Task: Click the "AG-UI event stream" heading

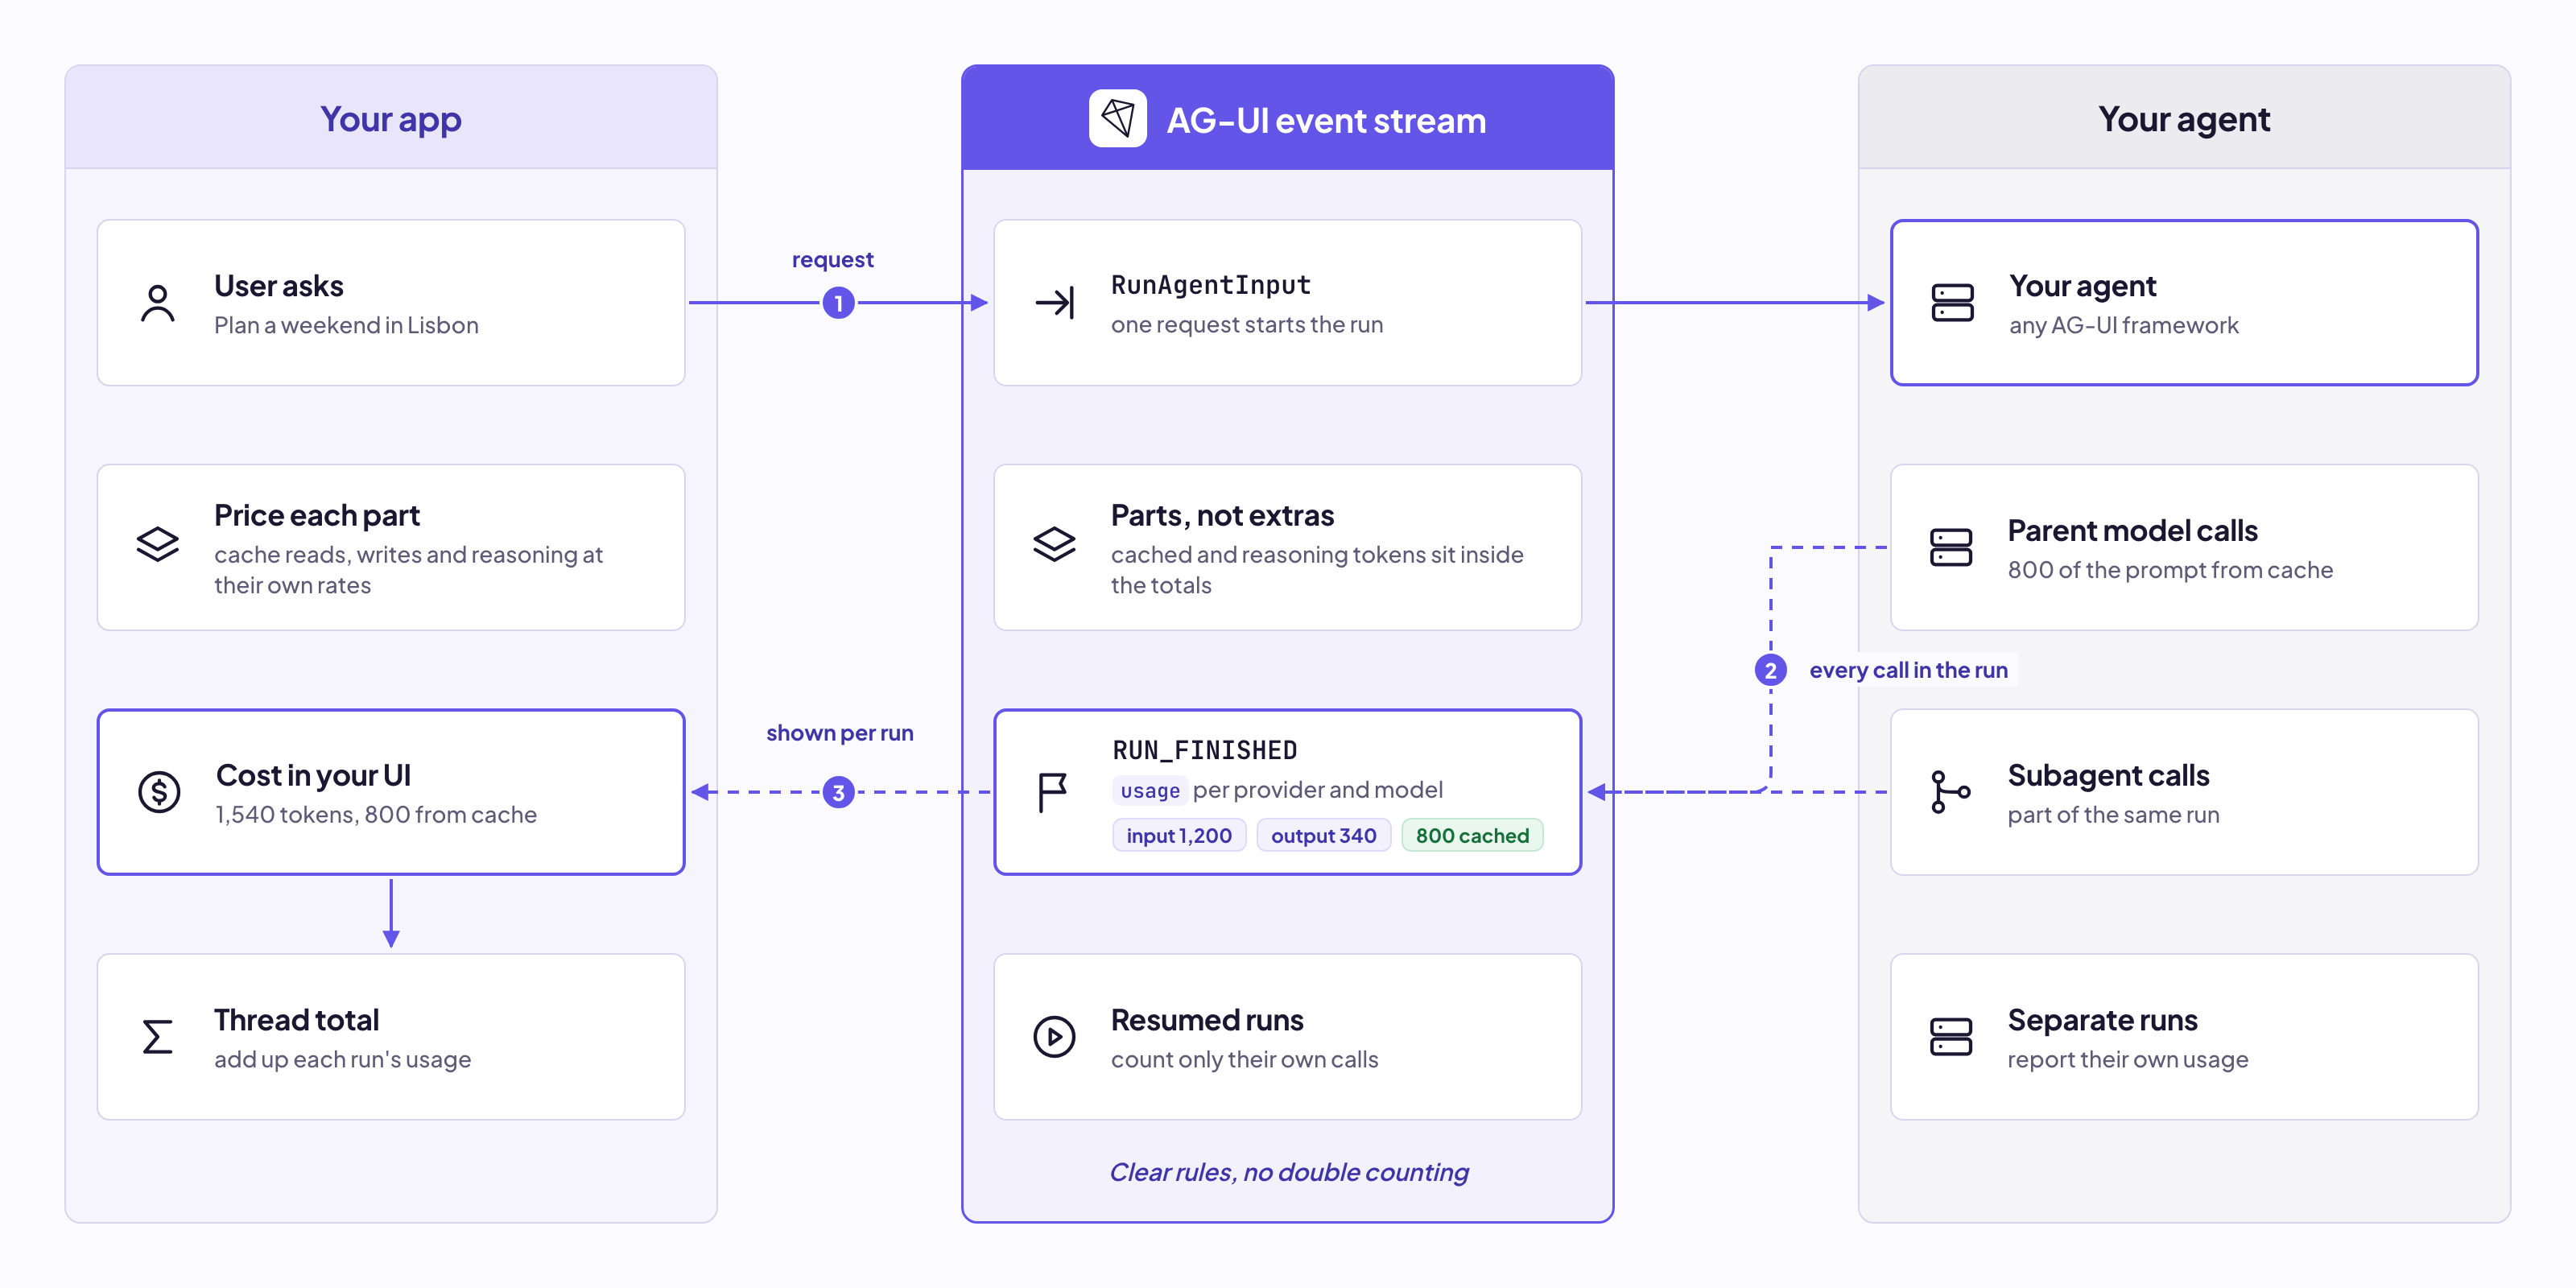Action: (1326, 120)
